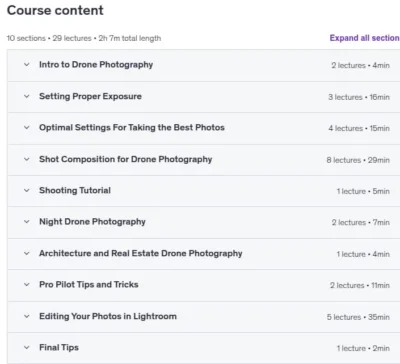Select Night Drone Photography section title
The image size is (400, 364).
pos(92,222)
